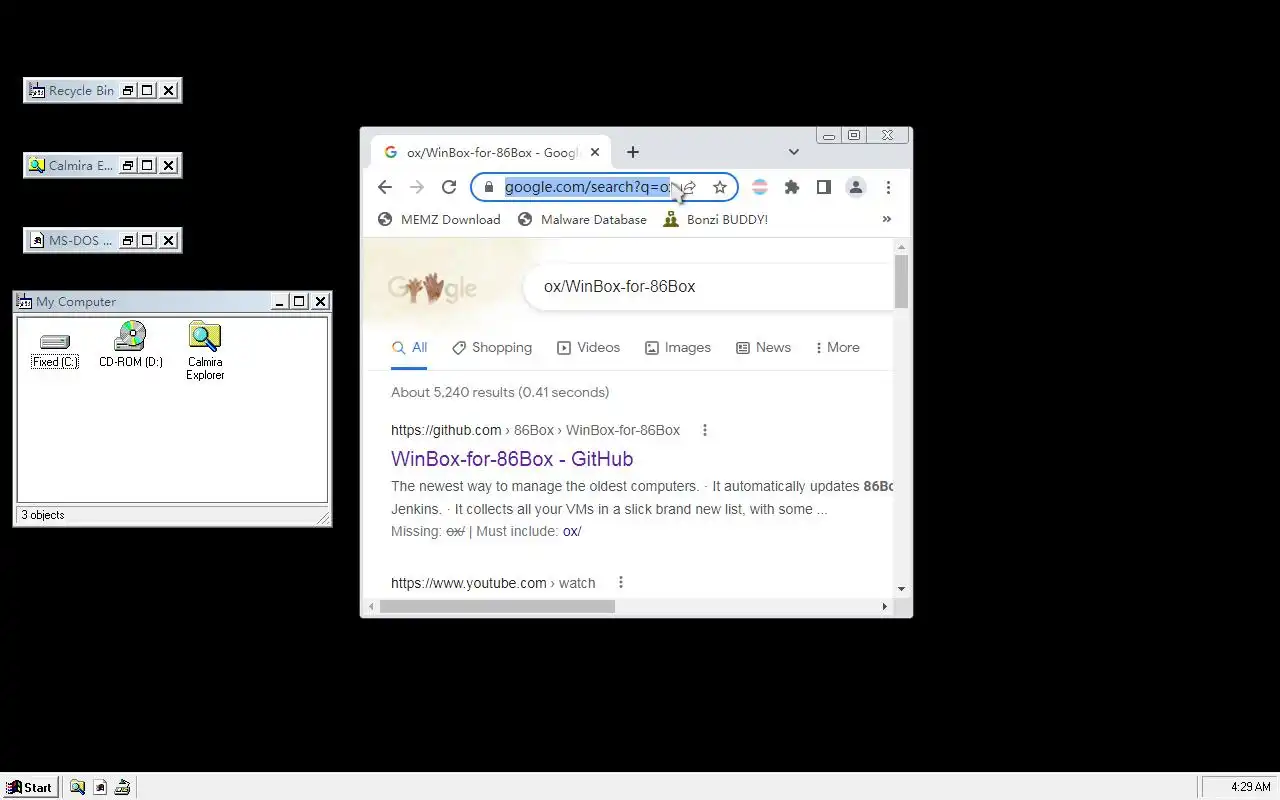Image resolution: width=1280 pixels, height=800 pixels.
Task: Click the minimized Recycle Bin title bar
Action: [x=81, y=90]
